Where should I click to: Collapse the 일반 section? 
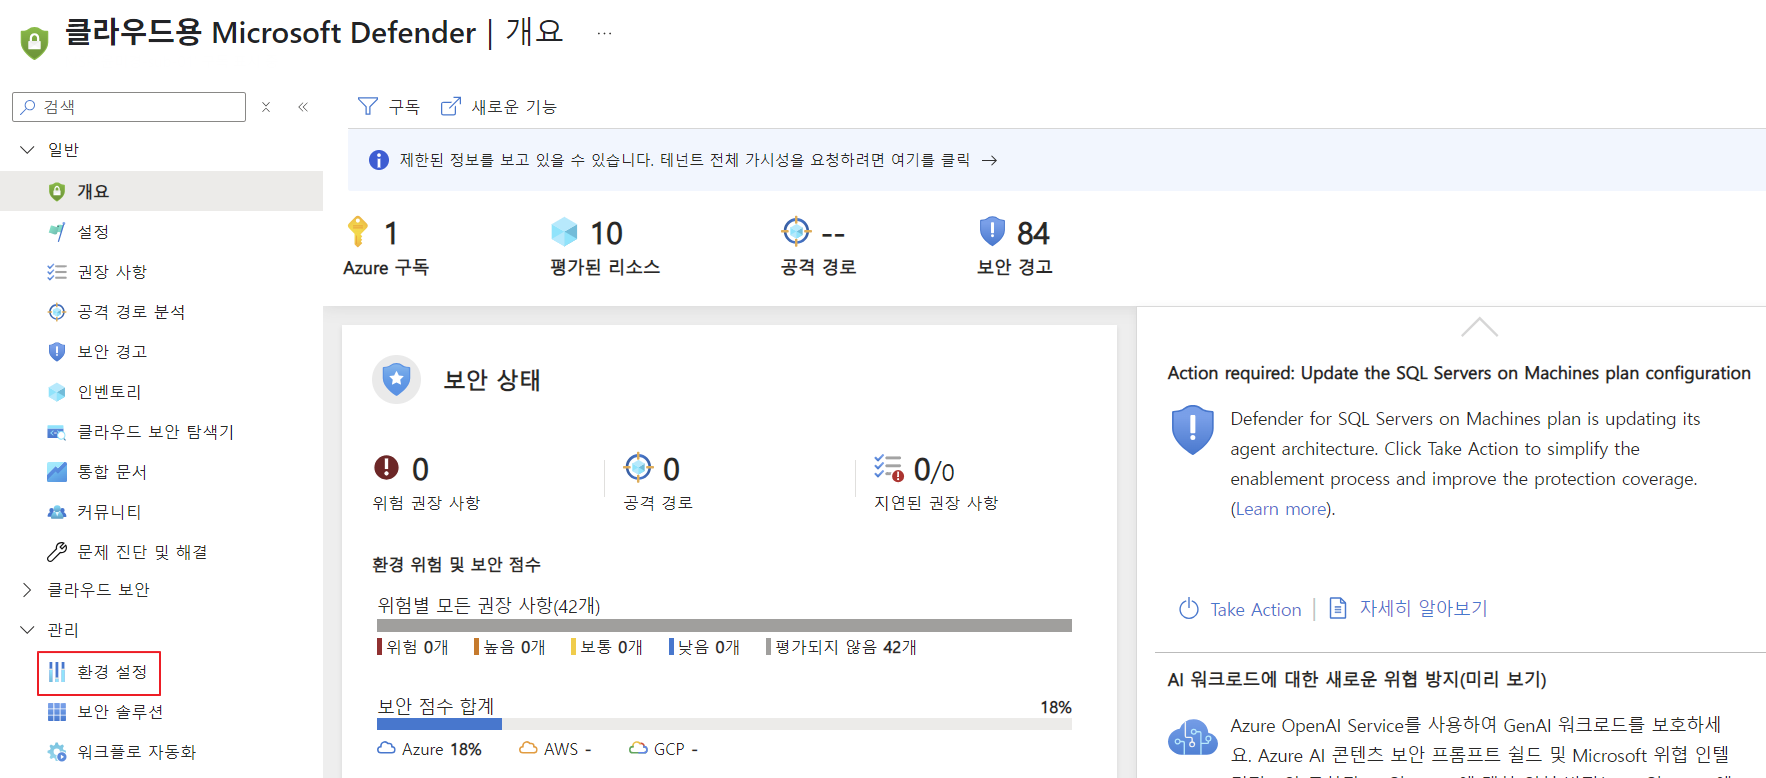click(x=27, y=150)
